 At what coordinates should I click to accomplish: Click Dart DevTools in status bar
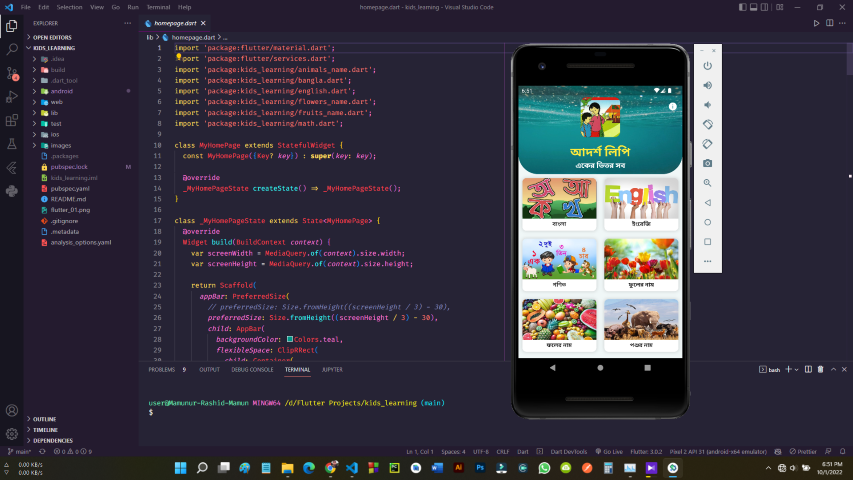point(568,452)
